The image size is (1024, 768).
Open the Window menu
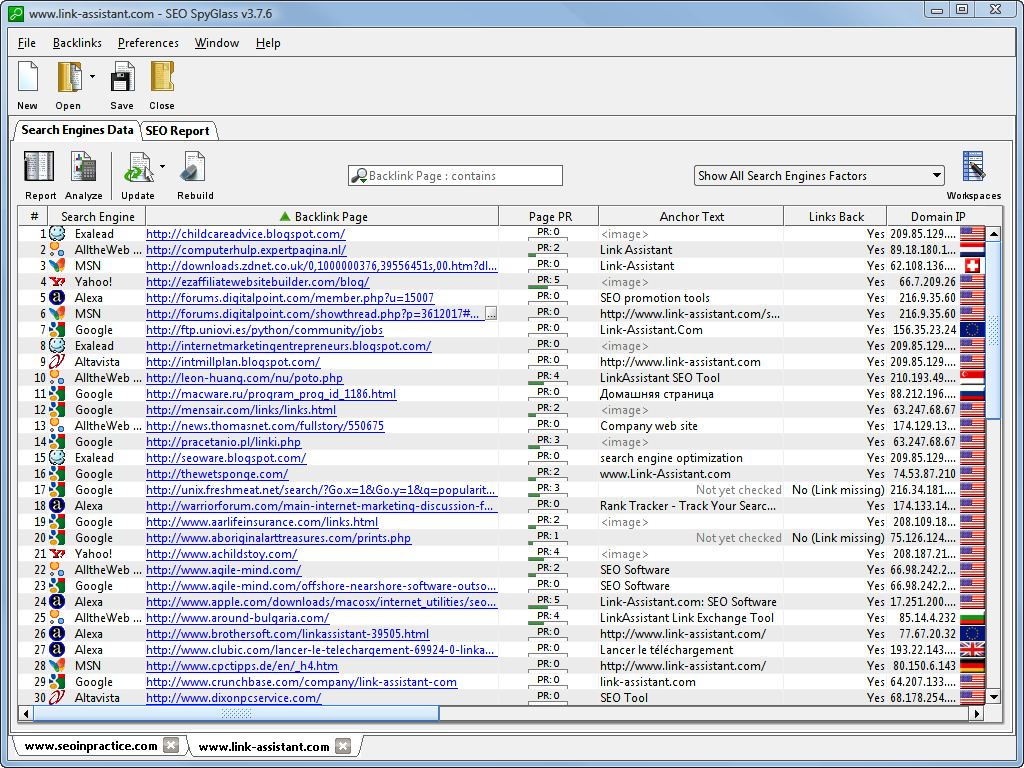[x=217, y=43]
